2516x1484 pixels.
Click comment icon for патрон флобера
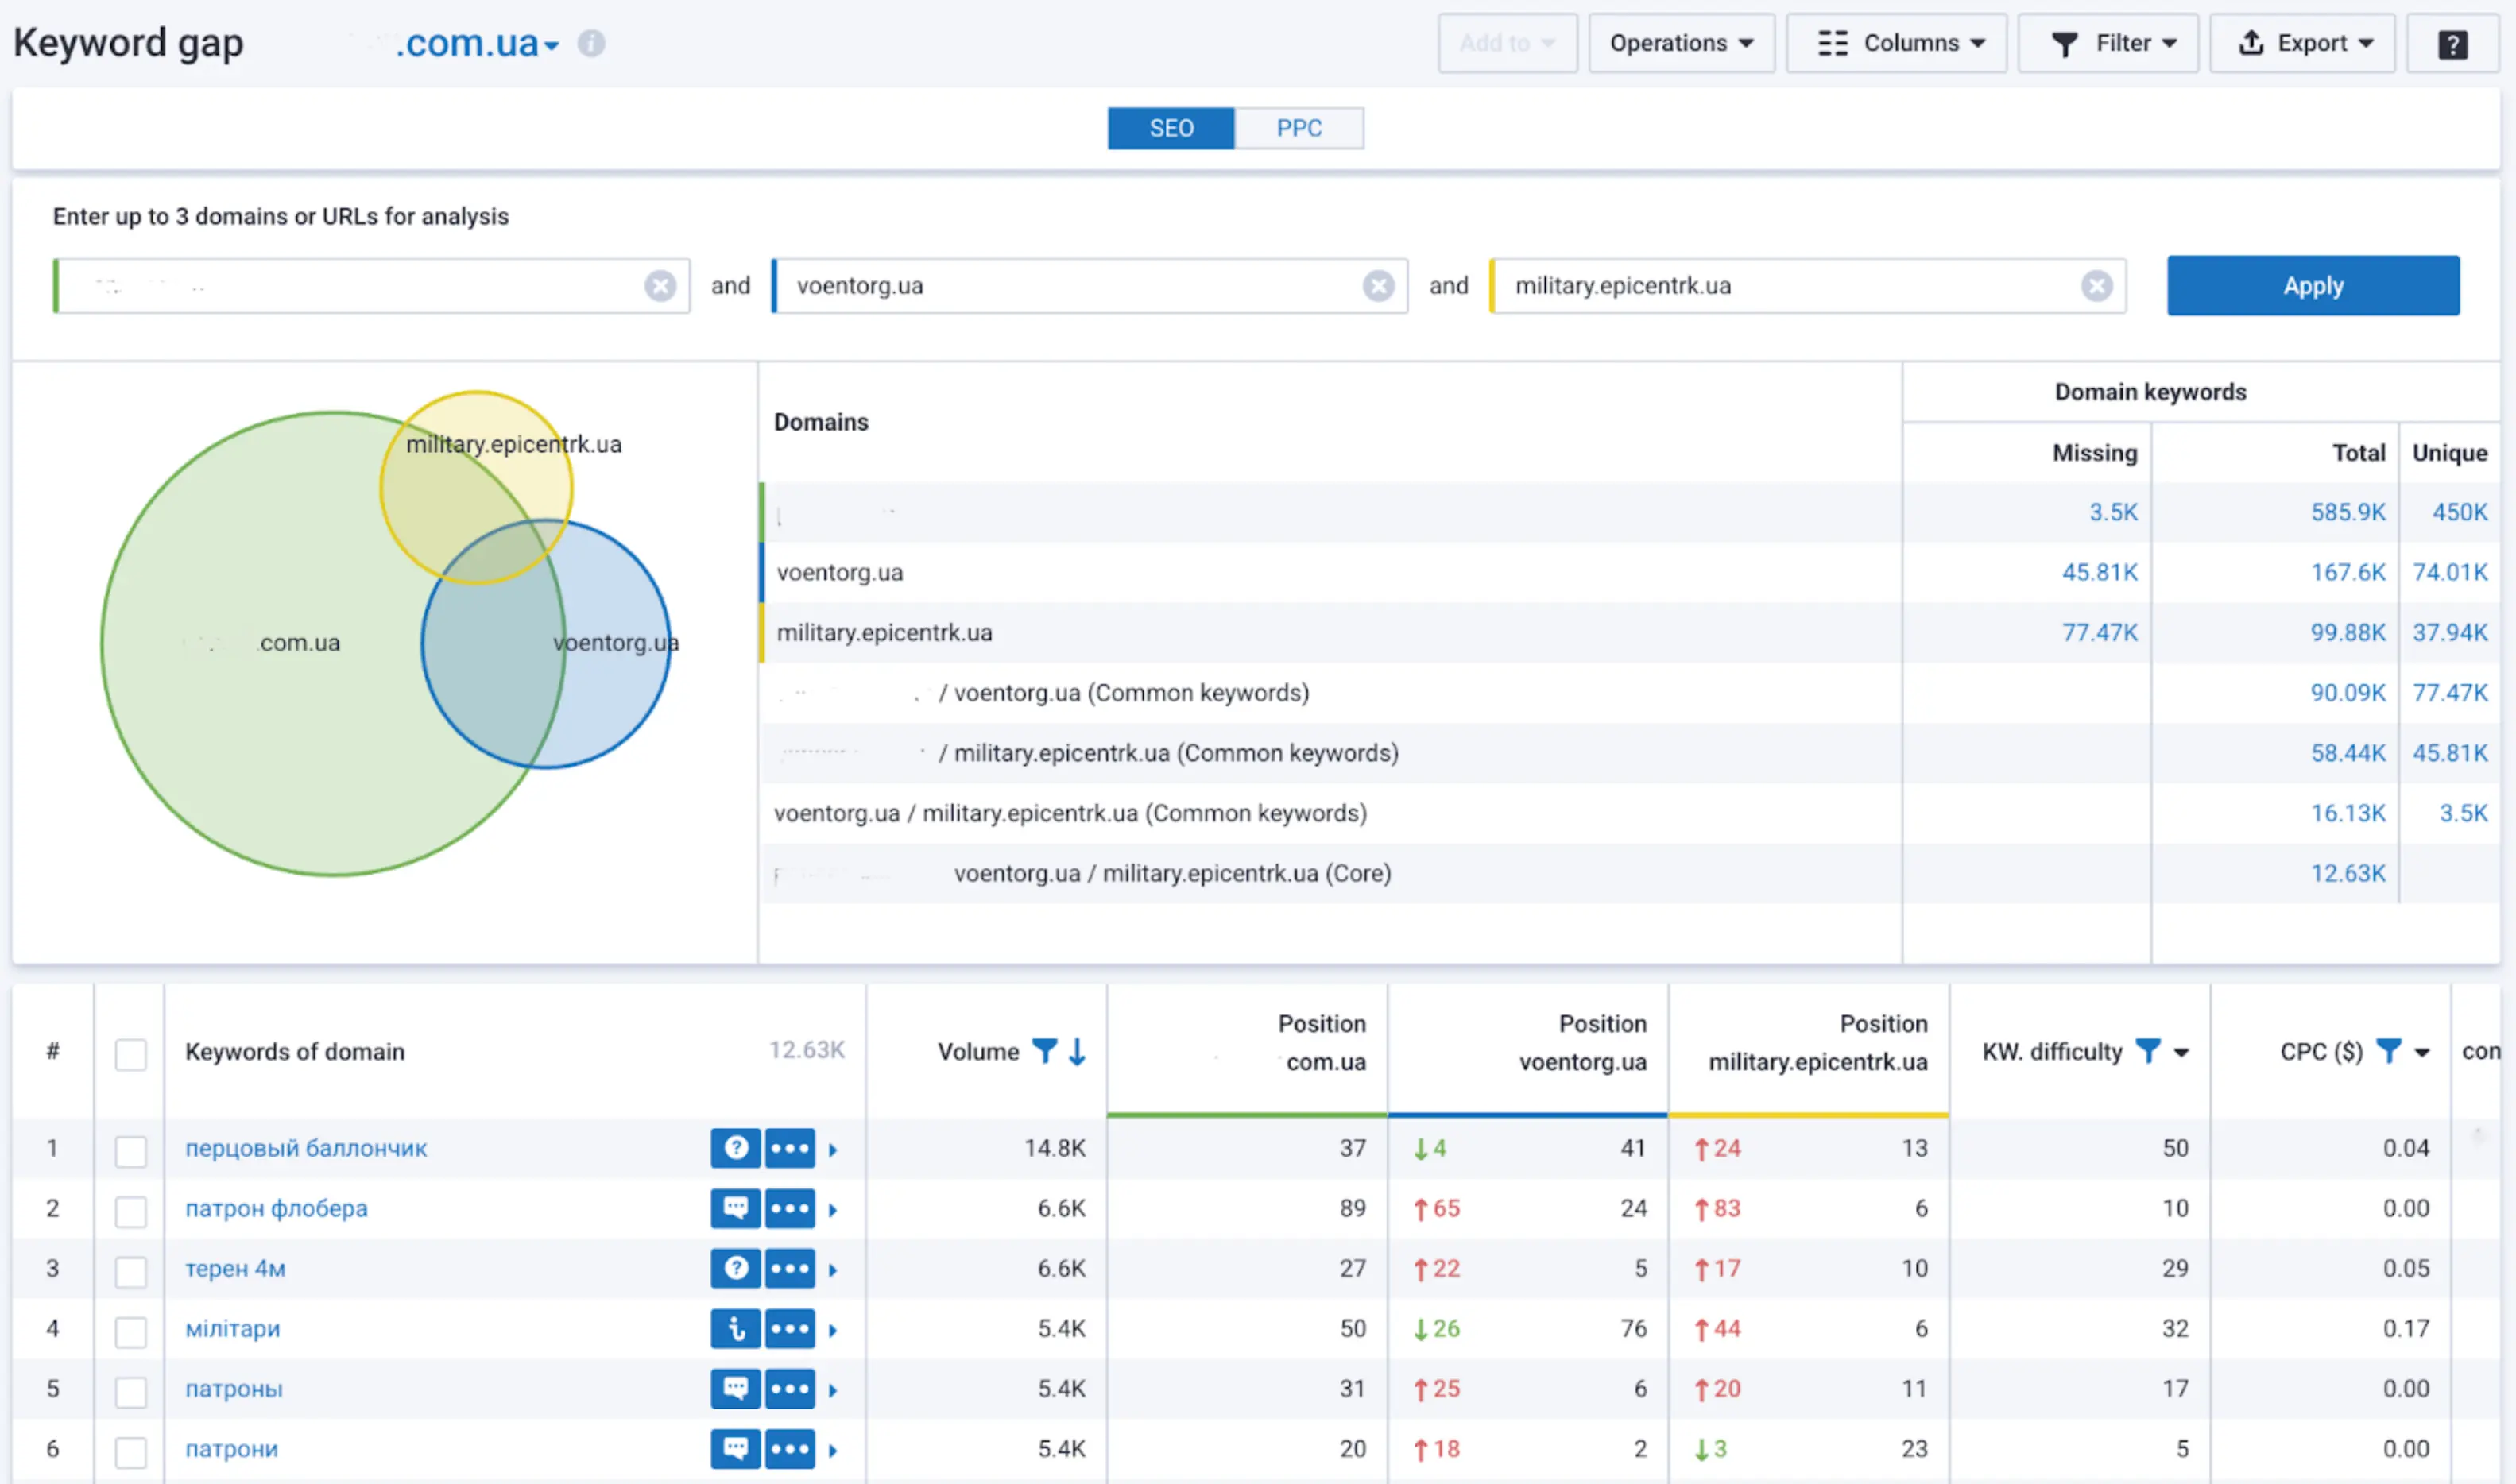[x=736, y=1208]
